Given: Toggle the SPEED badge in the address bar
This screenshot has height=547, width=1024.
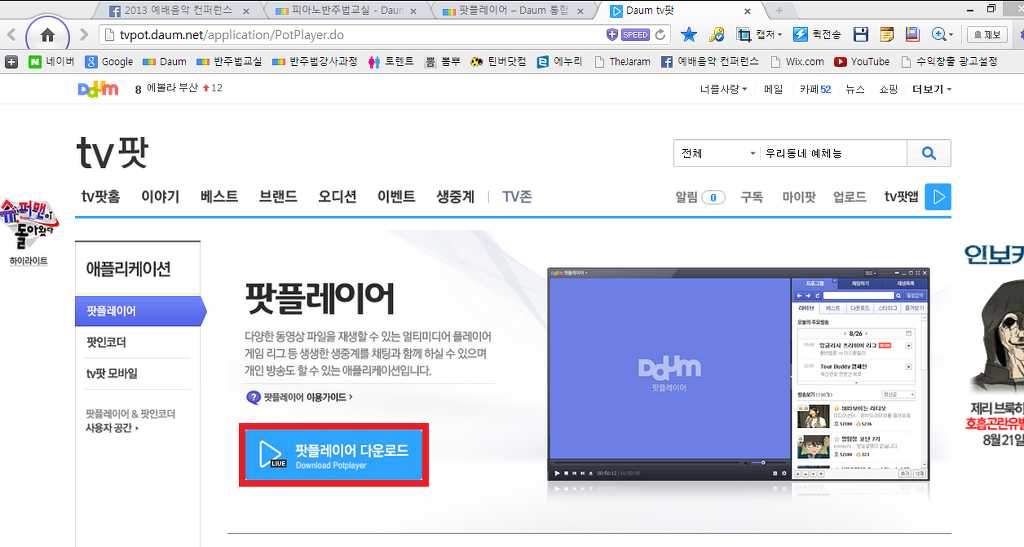Looking at the screenshot, I should (635, 35).
